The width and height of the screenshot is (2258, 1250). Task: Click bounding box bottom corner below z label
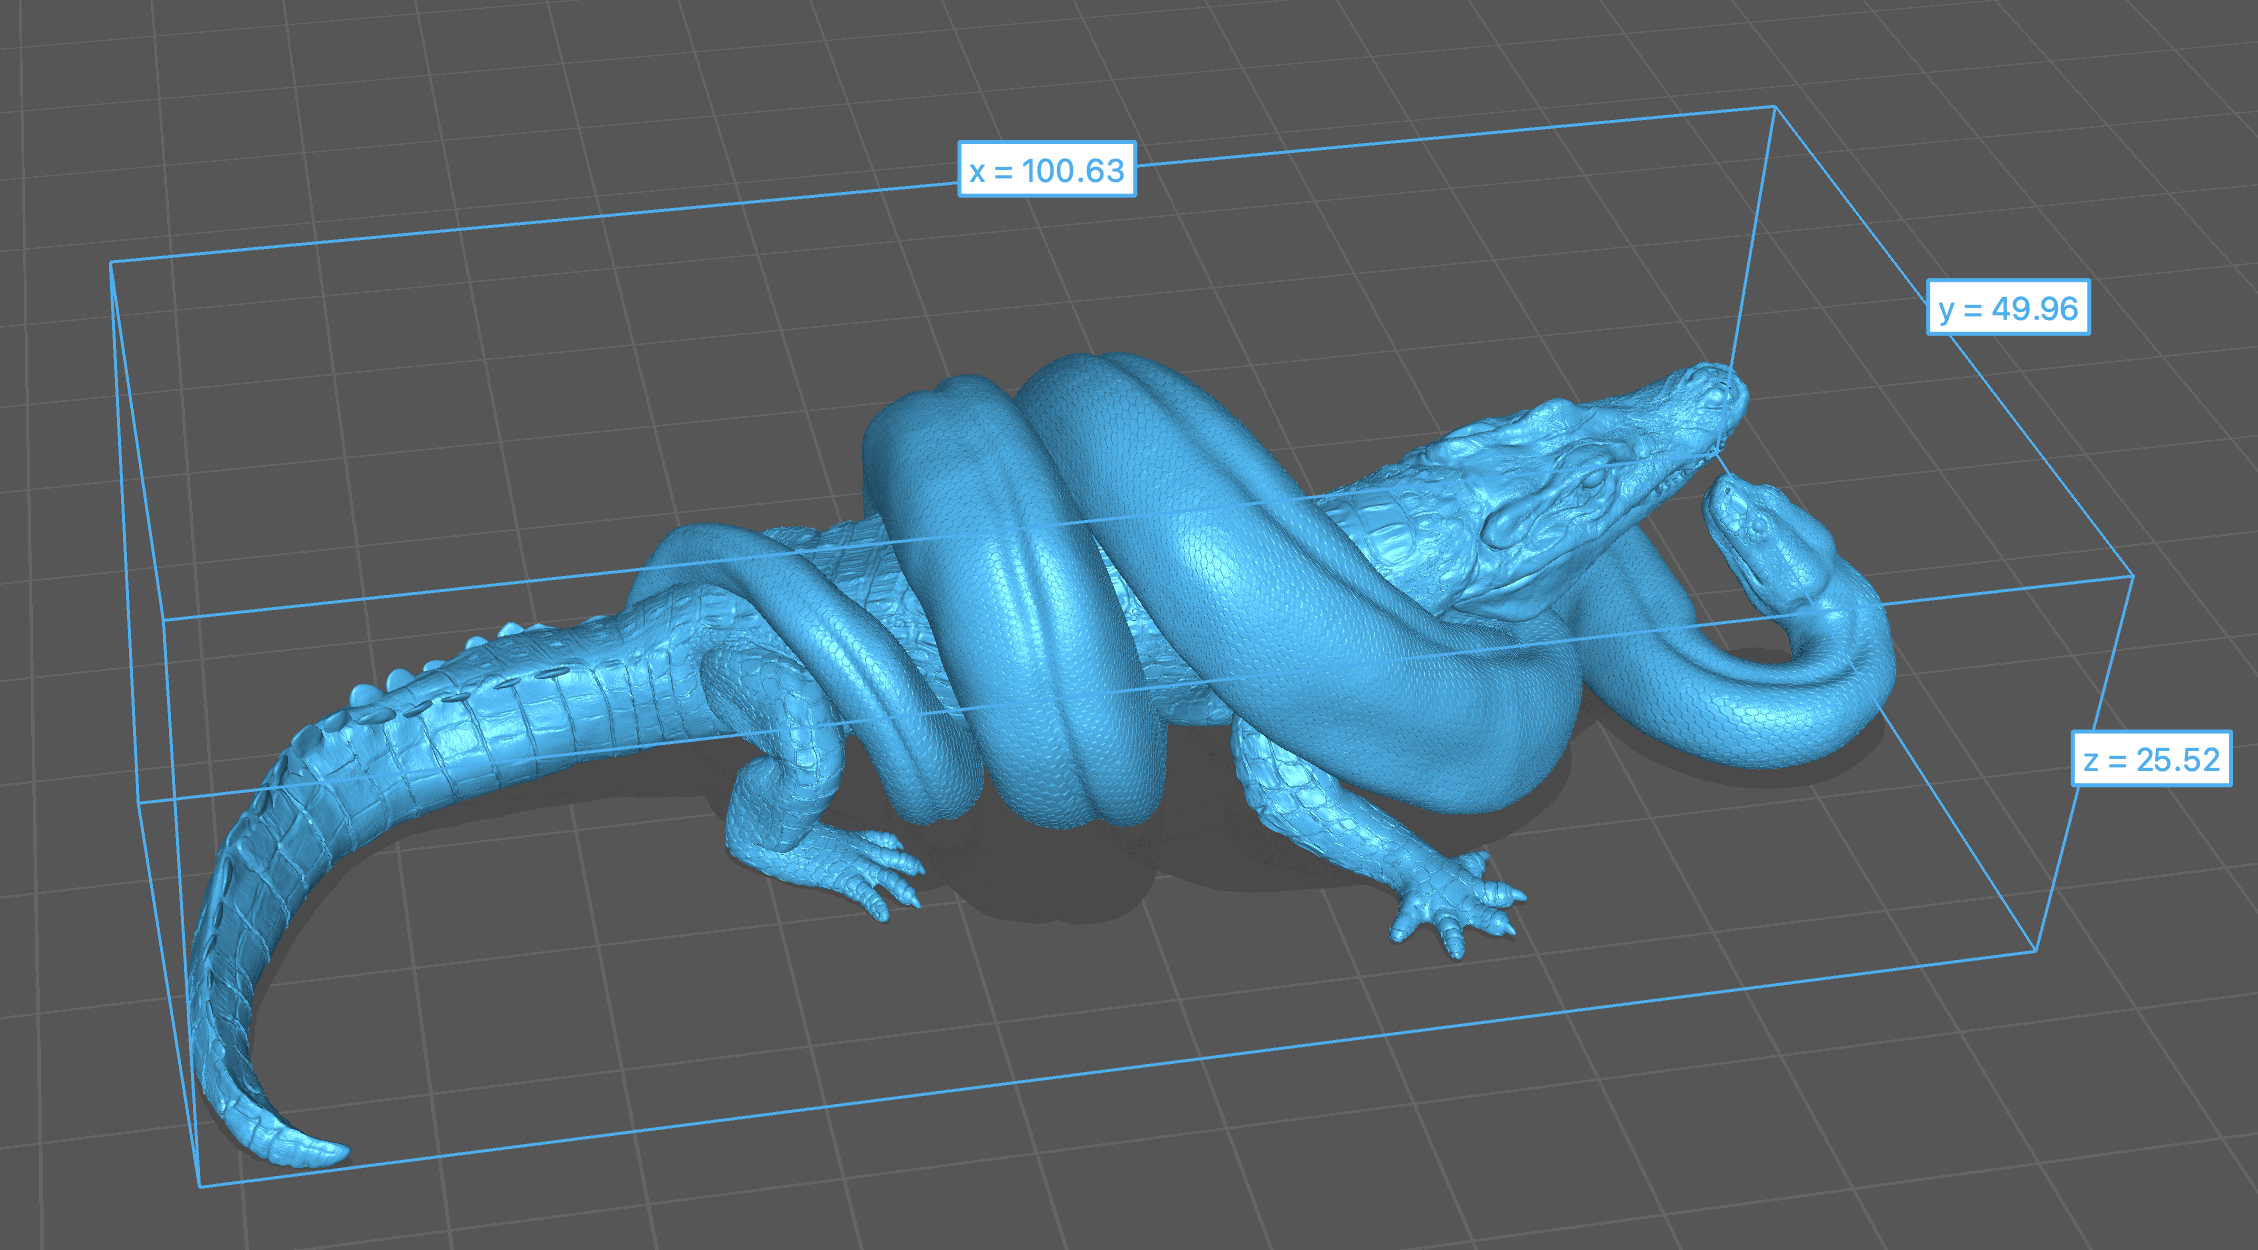coord(2037,951)
